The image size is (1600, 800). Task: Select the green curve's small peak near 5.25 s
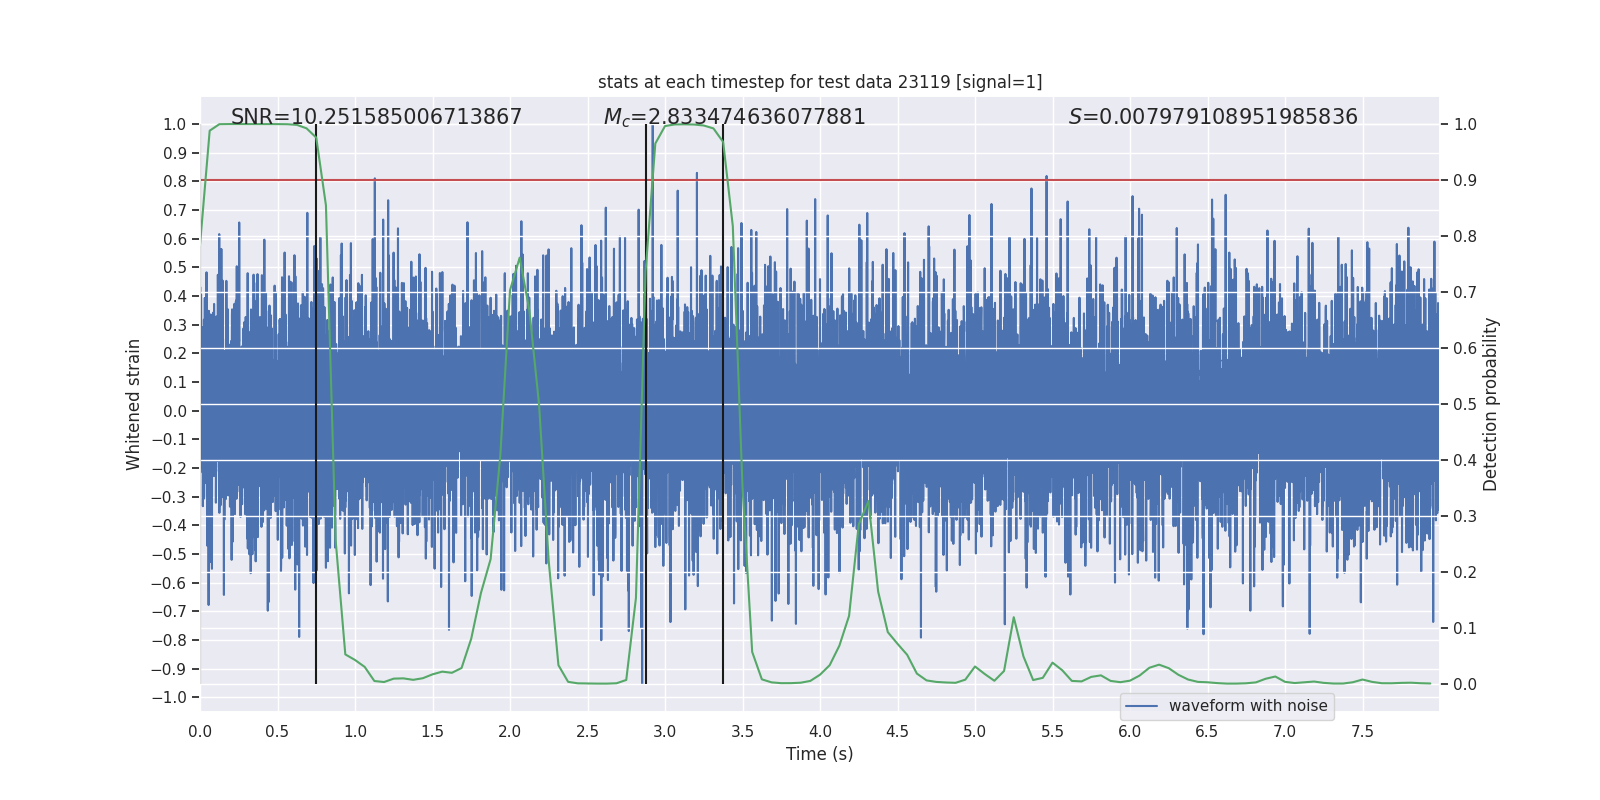click(1013, 617)
